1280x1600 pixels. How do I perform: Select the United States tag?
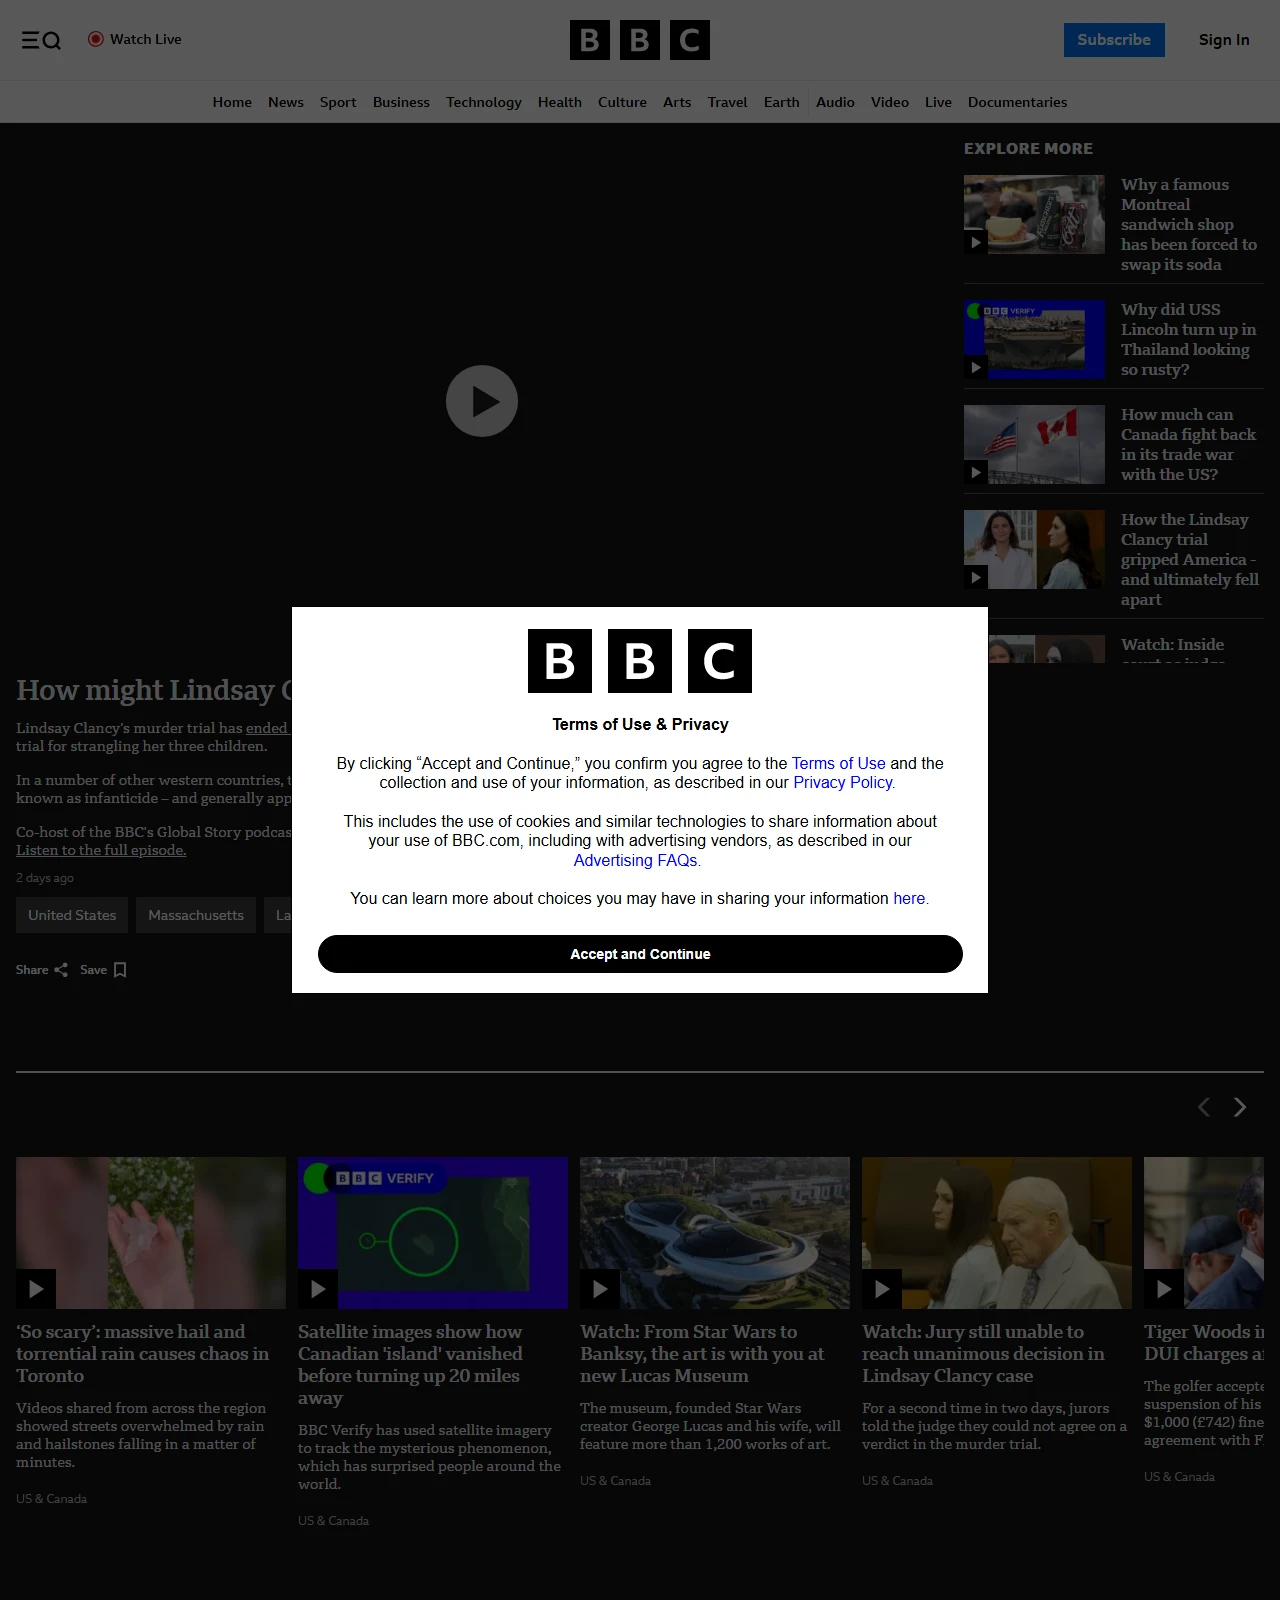point(72,915)
